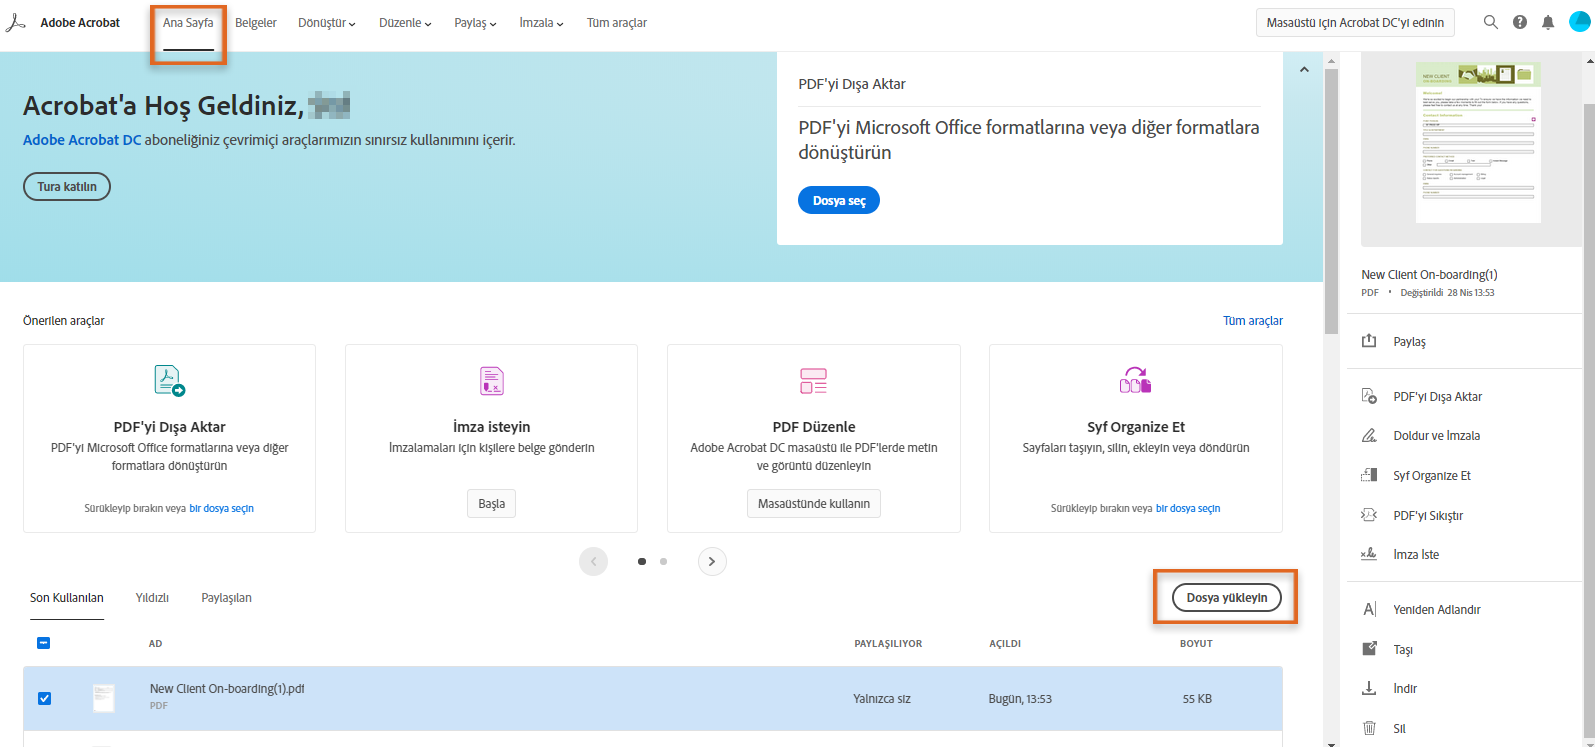Open the Düzenle dropdown menu
The image size is (1595, 747).
tap(405, 23)
